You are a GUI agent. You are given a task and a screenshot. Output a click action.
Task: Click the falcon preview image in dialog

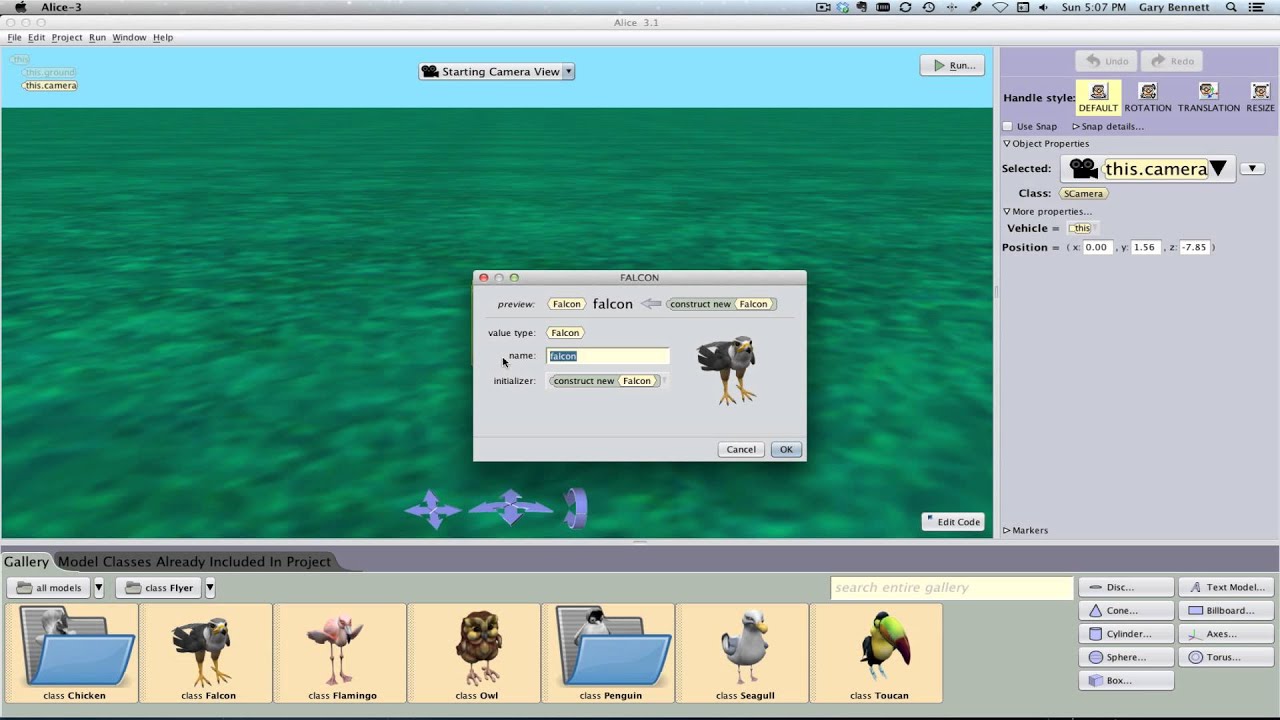(727, 370)
